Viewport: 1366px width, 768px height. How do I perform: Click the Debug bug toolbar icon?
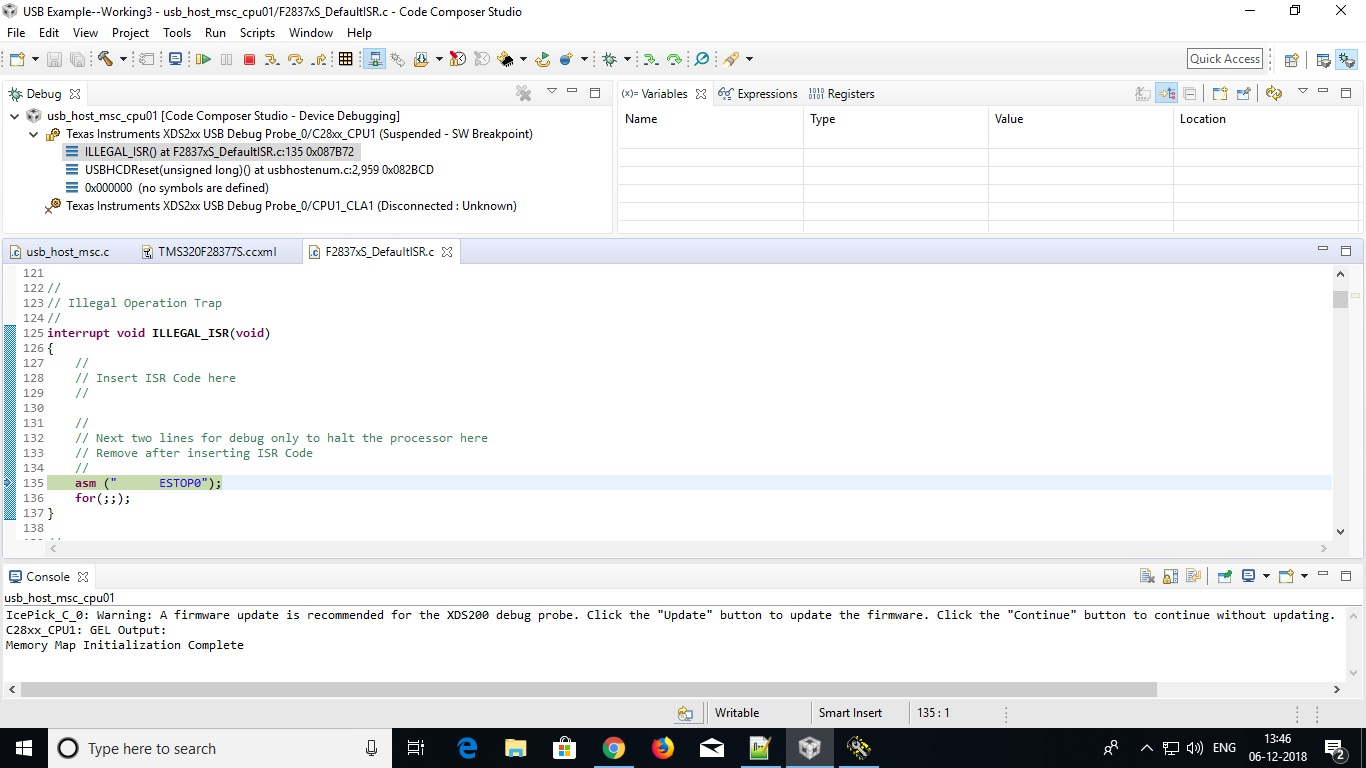pos(609,59)
